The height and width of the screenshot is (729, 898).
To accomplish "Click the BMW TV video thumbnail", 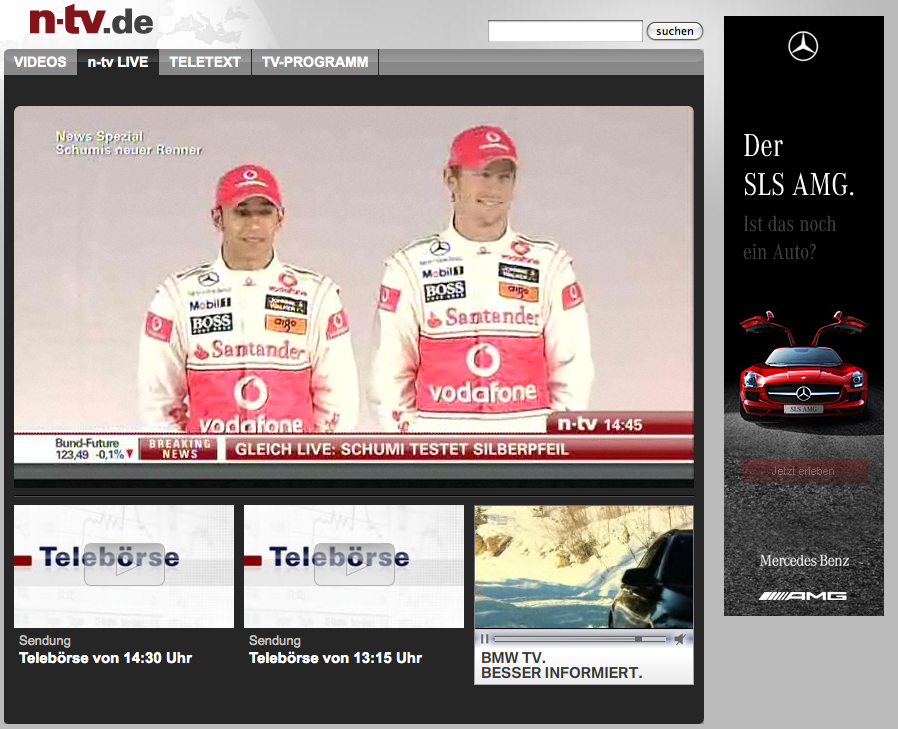I will [583, 566].
